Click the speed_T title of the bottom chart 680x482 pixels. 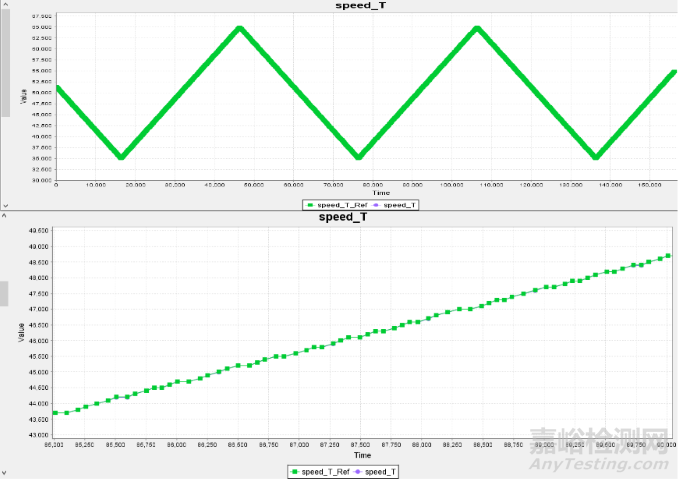[349, 217]
